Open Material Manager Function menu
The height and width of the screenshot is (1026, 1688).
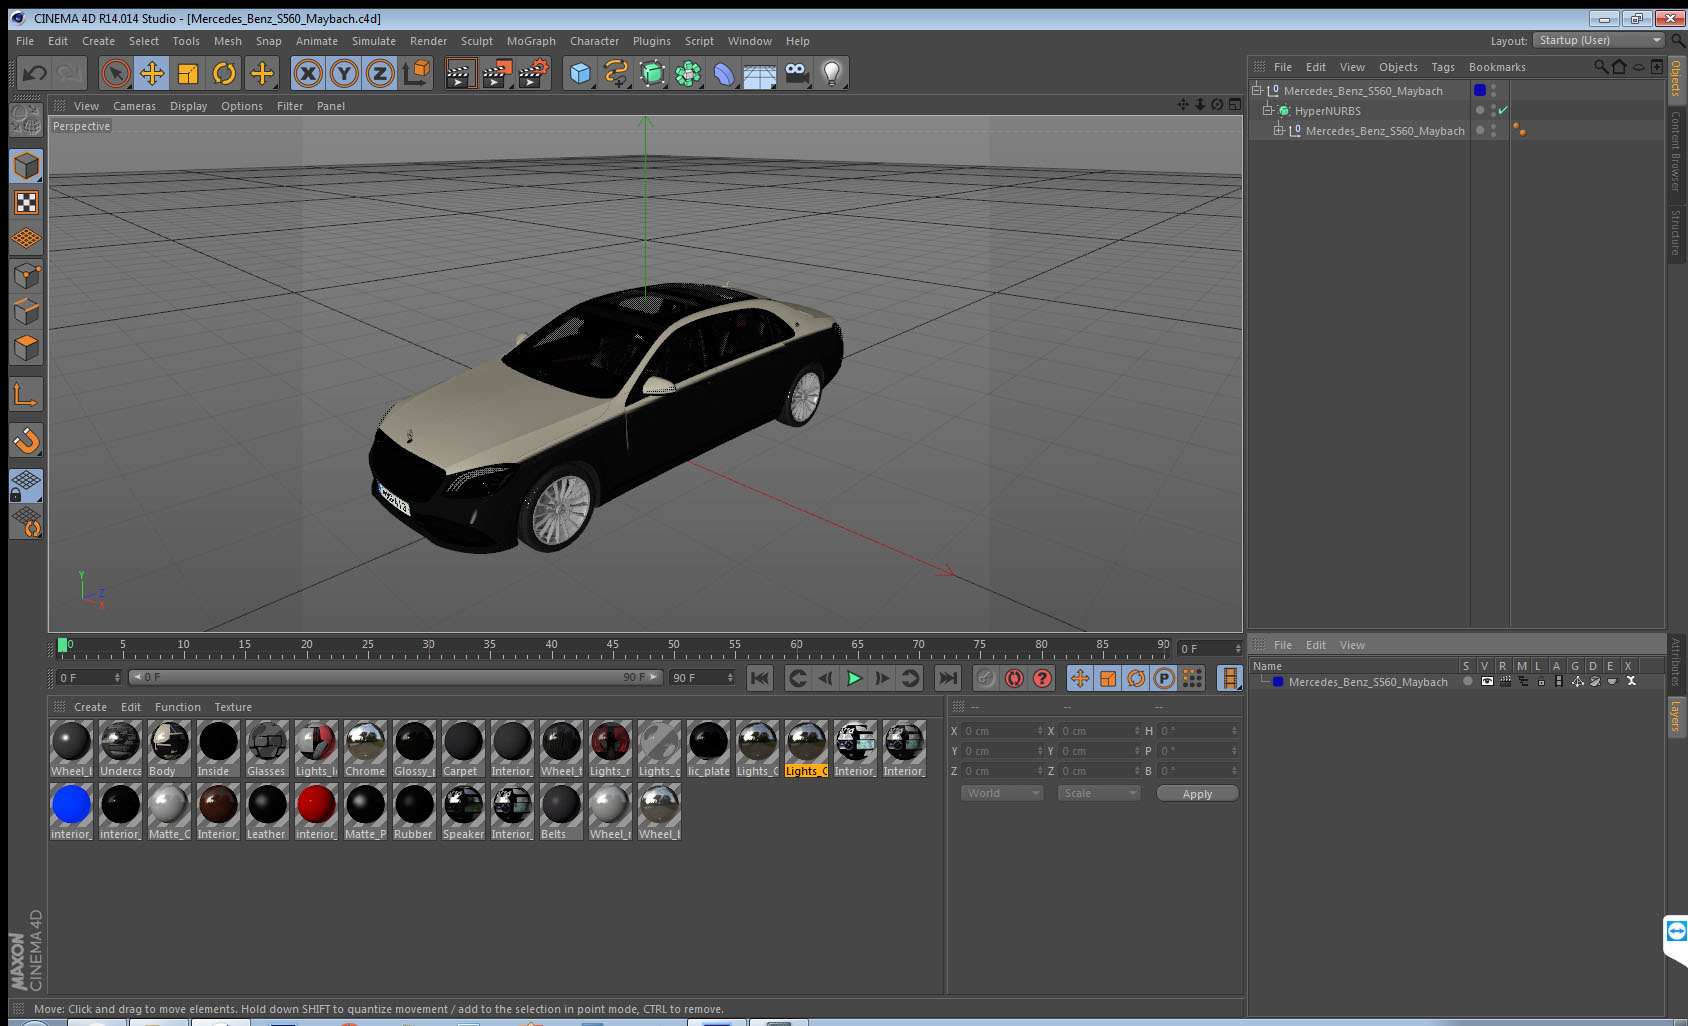coord(177,707)
